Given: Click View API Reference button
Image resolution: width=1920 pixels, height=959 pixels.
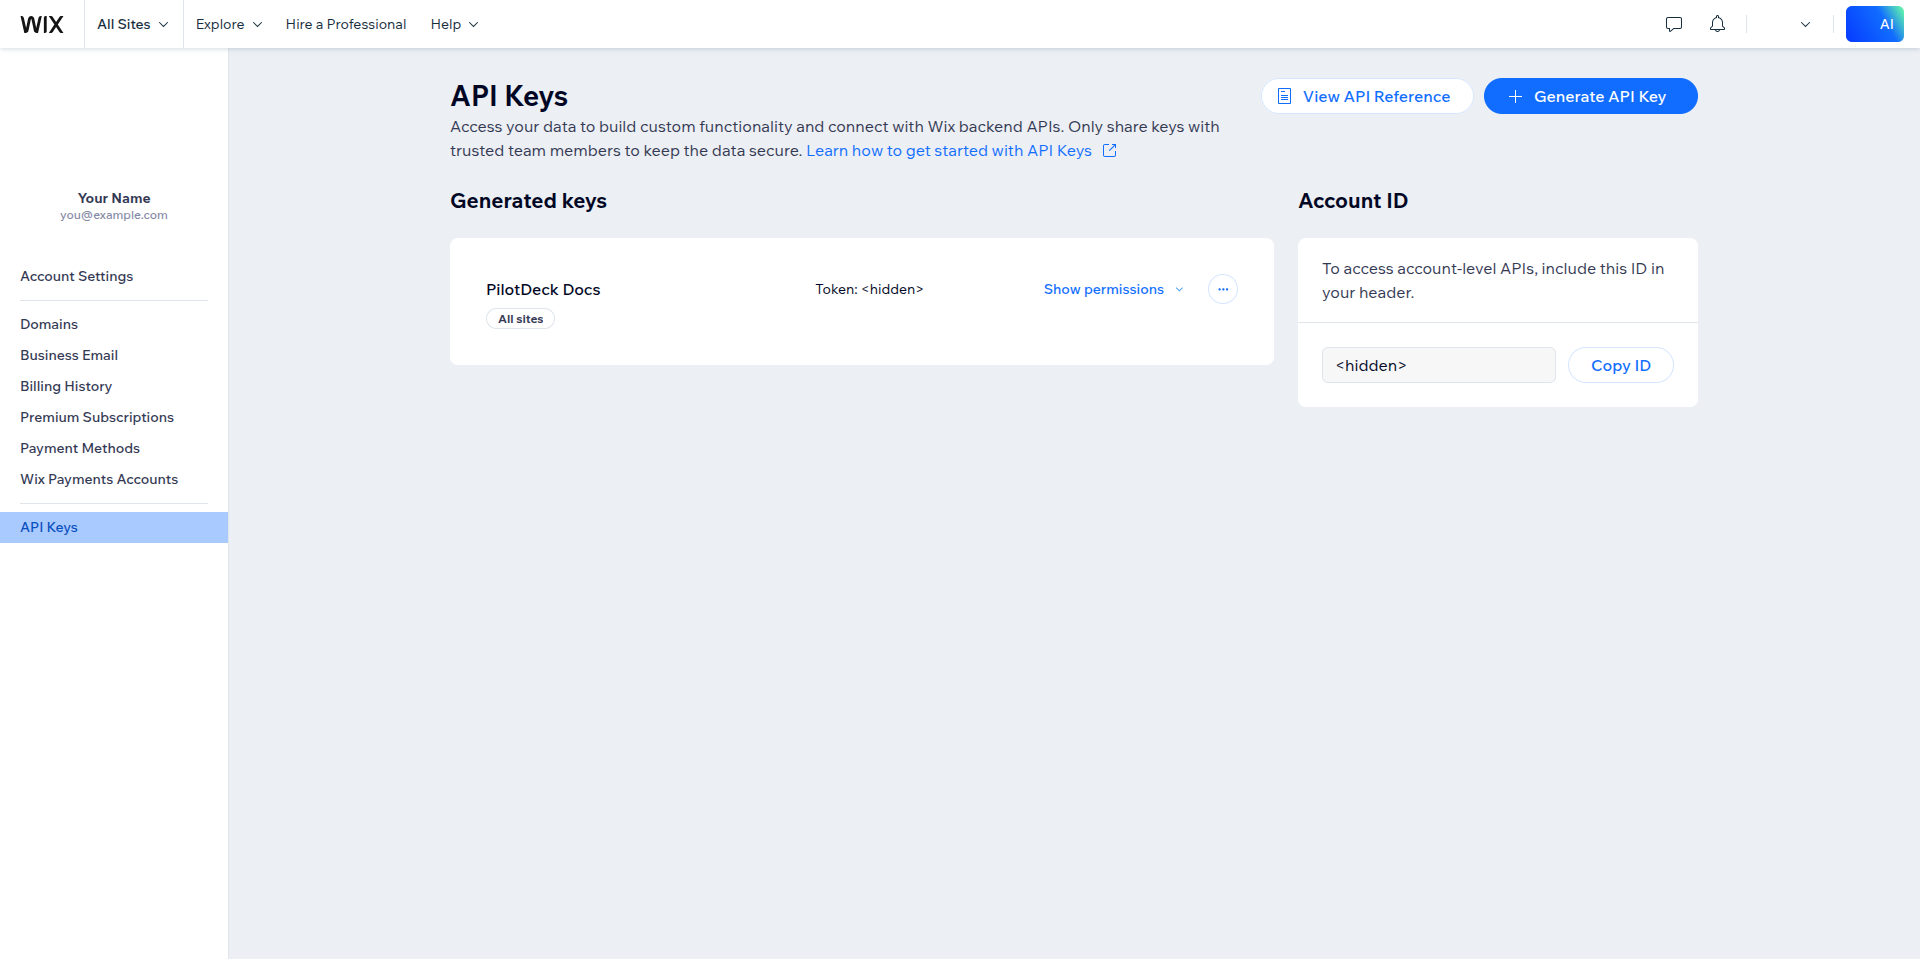Looking at the screenshot, I should (1367, 96).
